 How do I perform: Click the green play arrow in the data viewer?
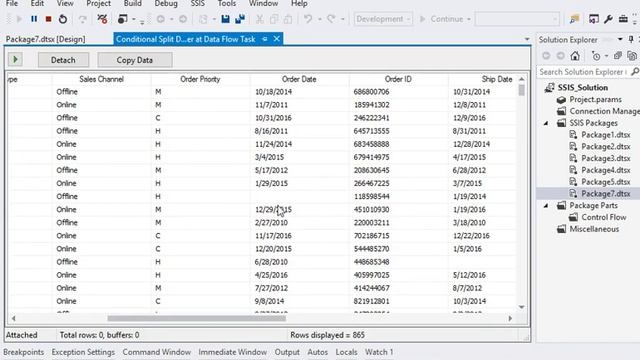[x=15, y=60]
